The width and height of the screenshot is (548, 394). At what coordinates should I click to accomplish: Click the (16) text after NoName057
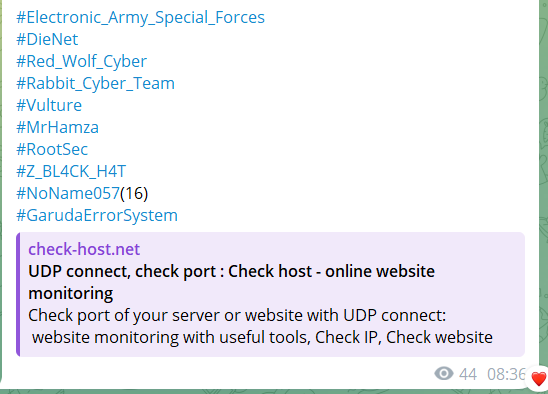[134, 193]
